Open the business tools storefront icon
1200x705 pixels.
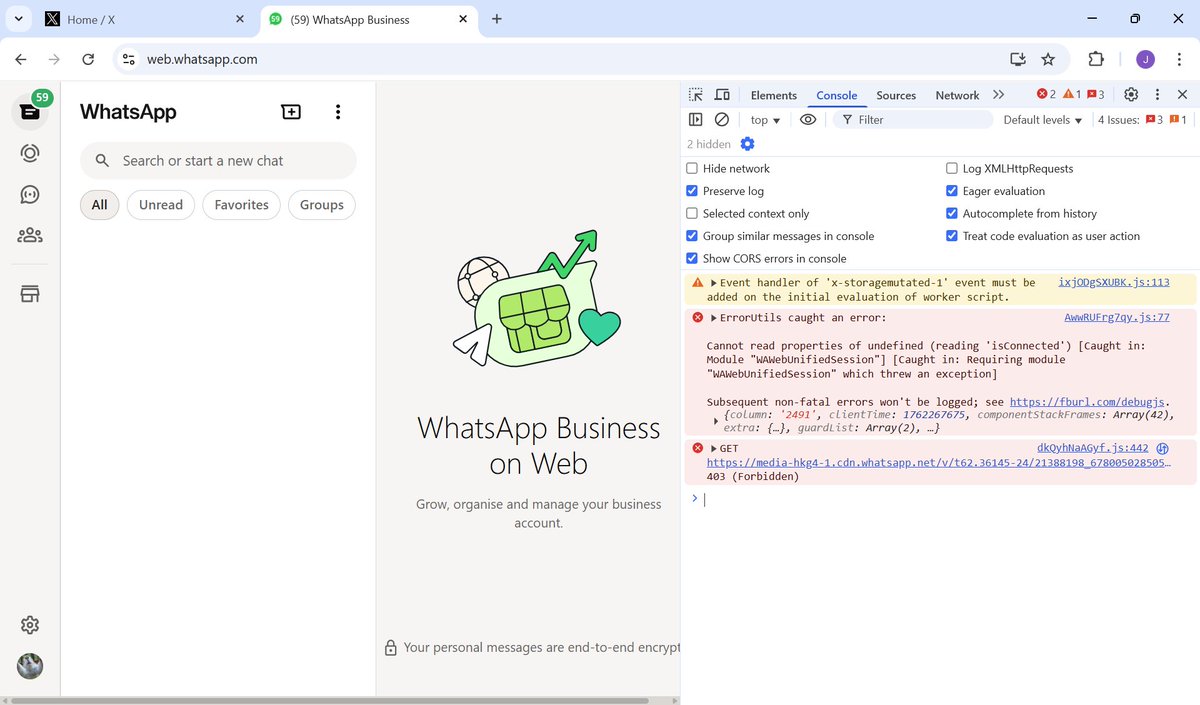point(30,294)
